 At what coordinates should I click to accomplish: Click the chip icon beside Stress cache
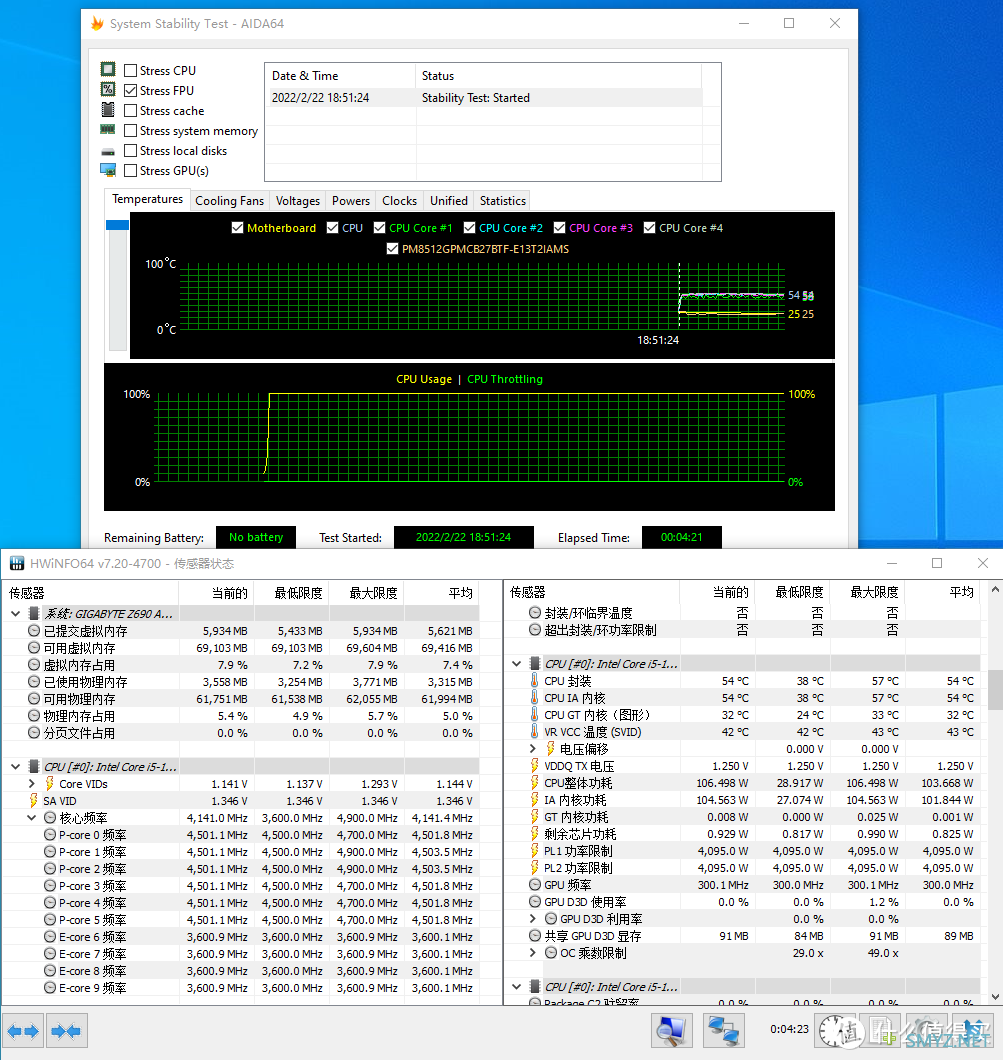[x=108, y=110]
